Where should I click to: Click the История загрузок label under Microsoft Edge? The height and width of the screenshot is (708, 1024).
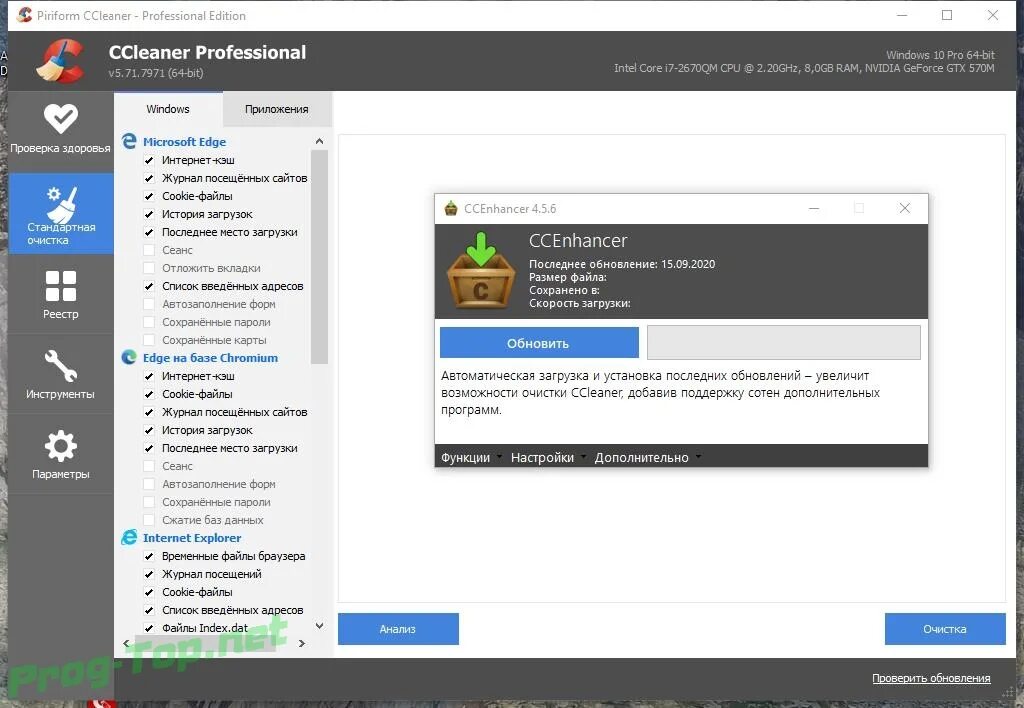pyautogui.click(x=207, y=214)
